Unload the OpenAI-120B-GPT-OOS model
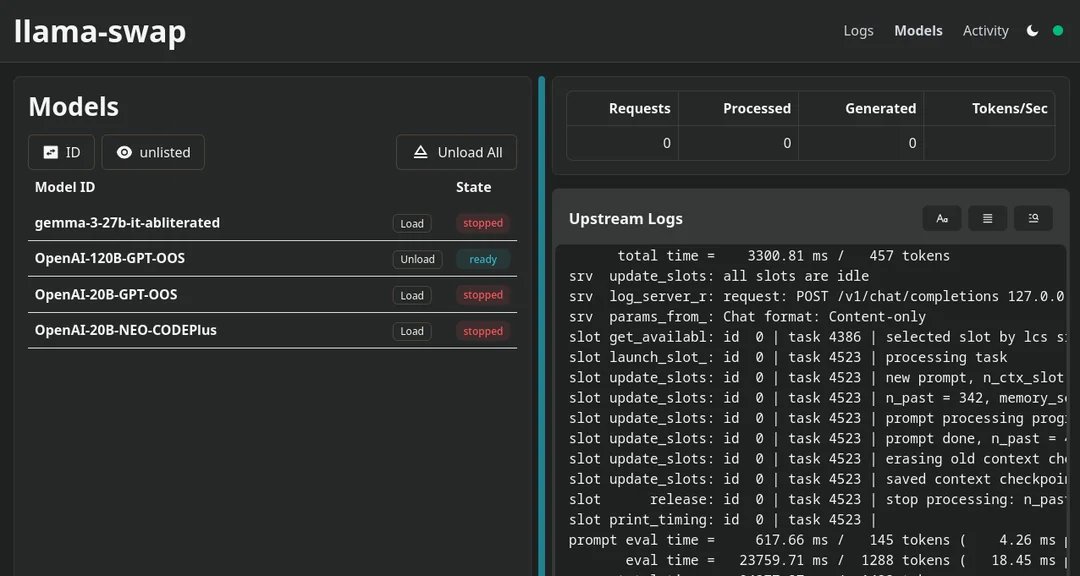Viewport: 1080px width, 576px height. point(417,259)
